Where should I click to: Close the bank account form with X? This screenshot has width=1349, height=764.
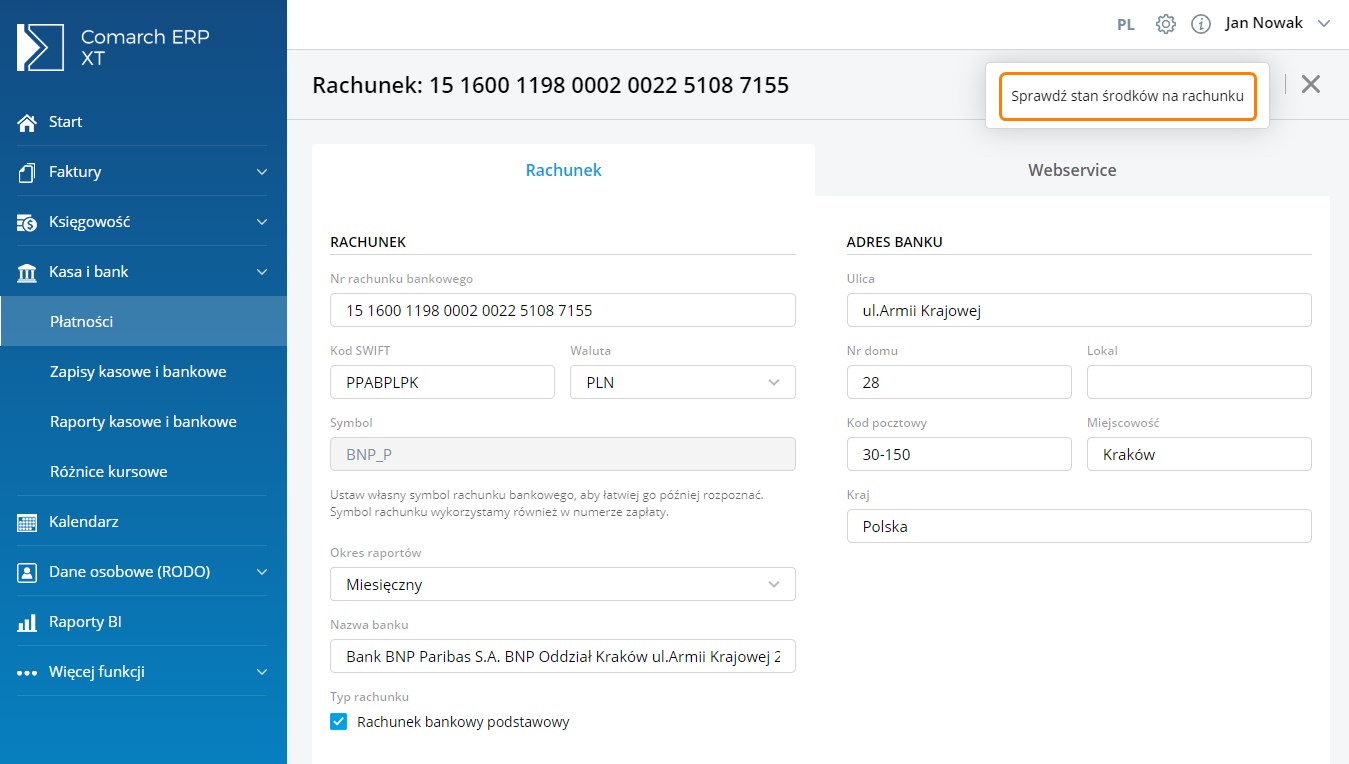coord(1310,84)
